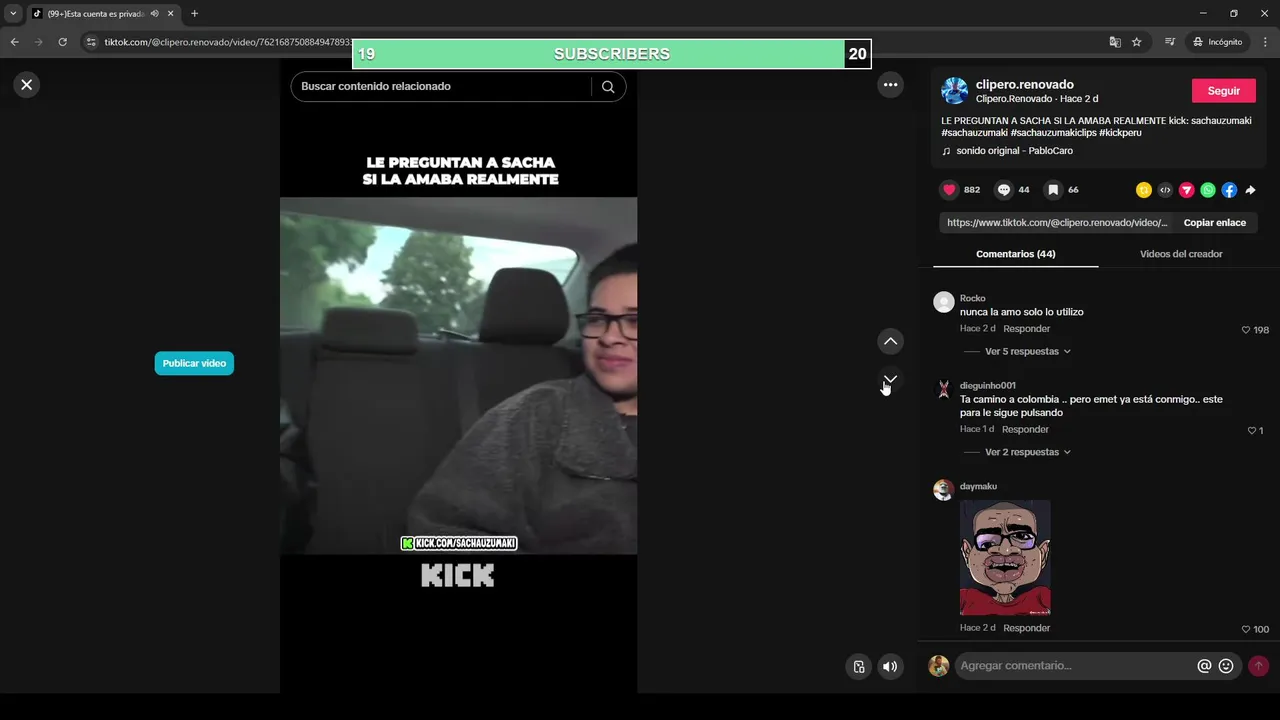Image resolution: width=1280 pixels, height=720 pixels.
Task: Switch to Videos del creador tab
Action: pyautogui.click(x=1181, y=254)
